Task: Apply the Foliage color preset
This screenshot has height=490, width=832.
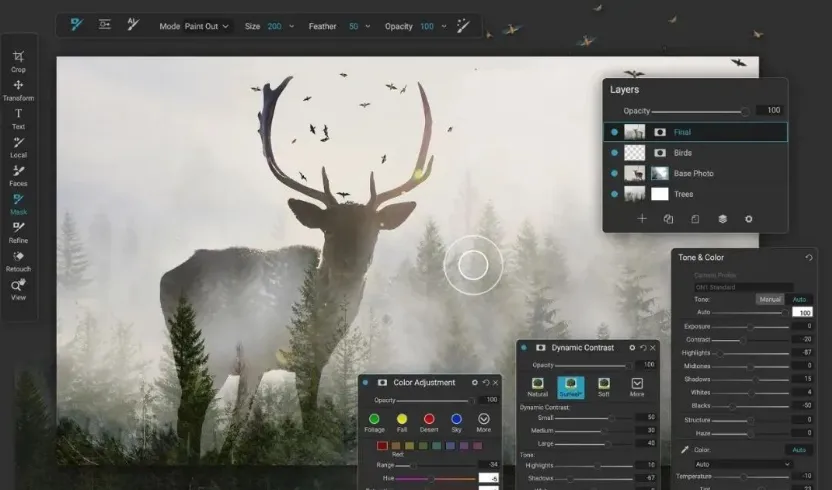Action: (374, 423)
